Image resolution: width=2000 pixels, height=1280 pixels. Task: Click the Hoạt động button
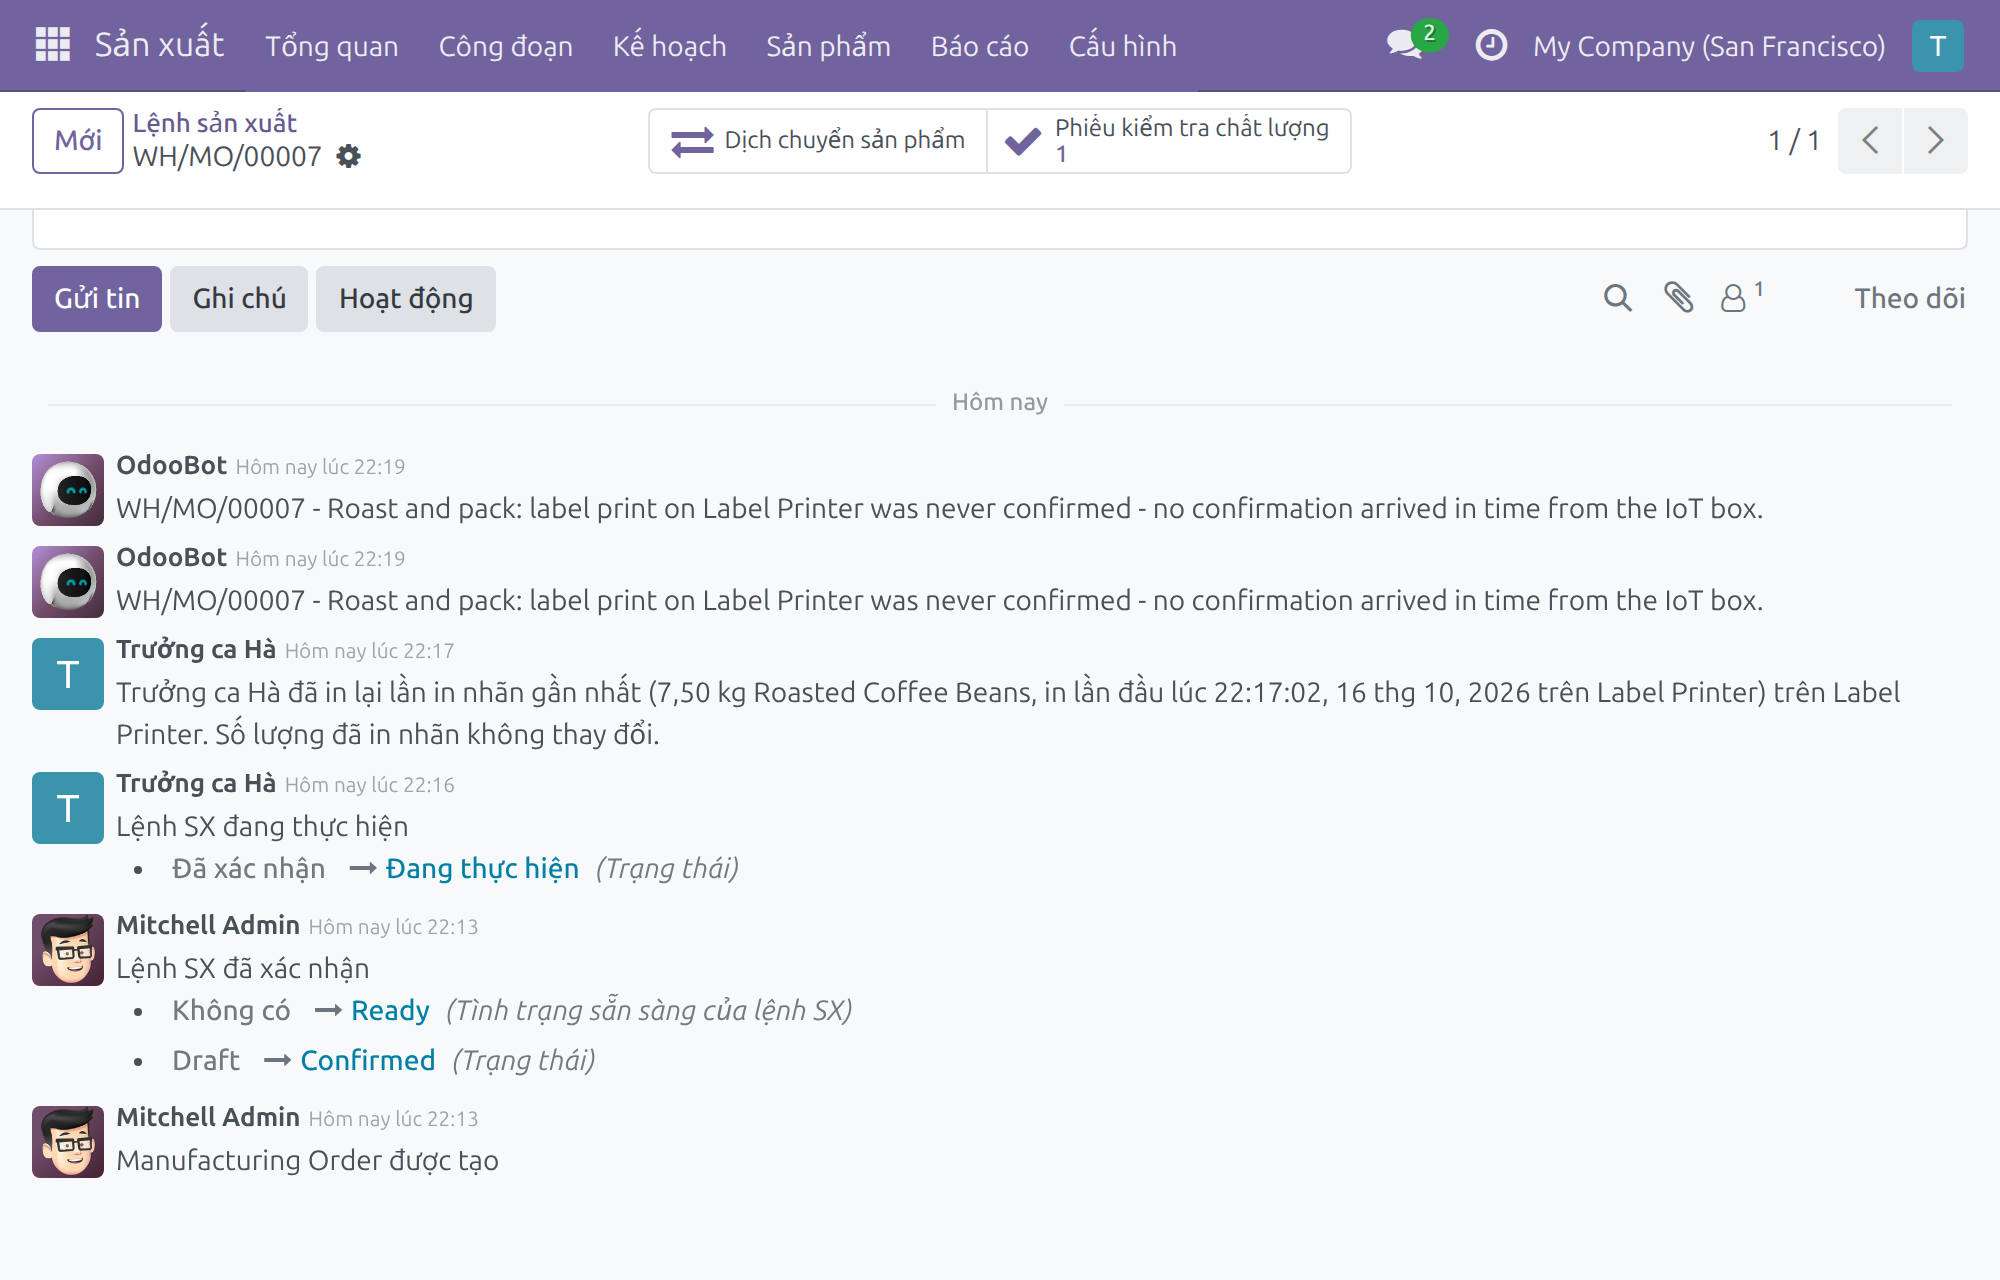406,299
